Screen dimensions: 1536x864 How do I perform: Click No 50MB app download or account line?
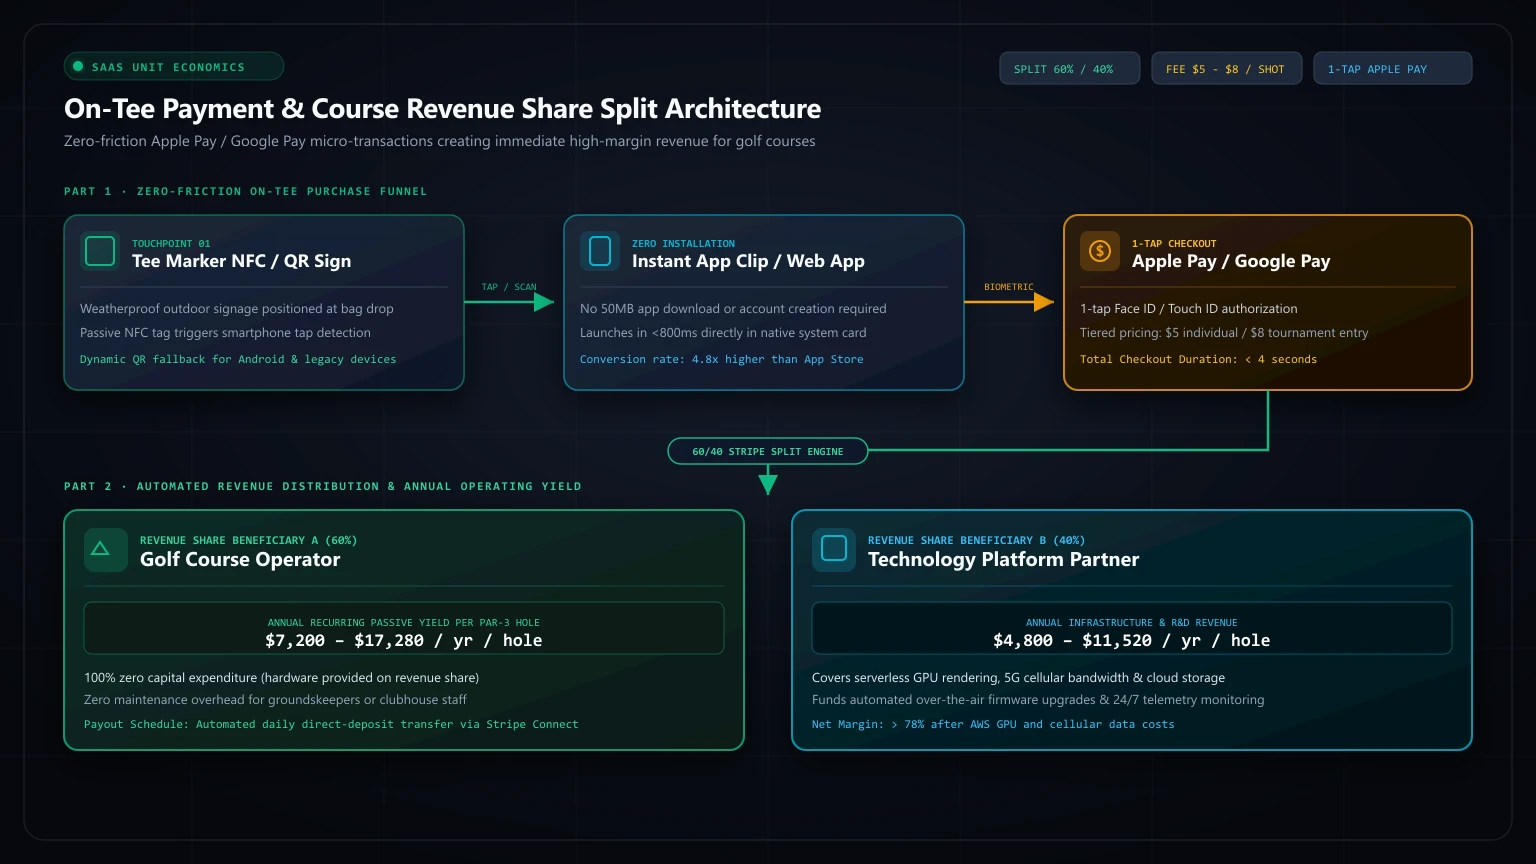point(733,309)
